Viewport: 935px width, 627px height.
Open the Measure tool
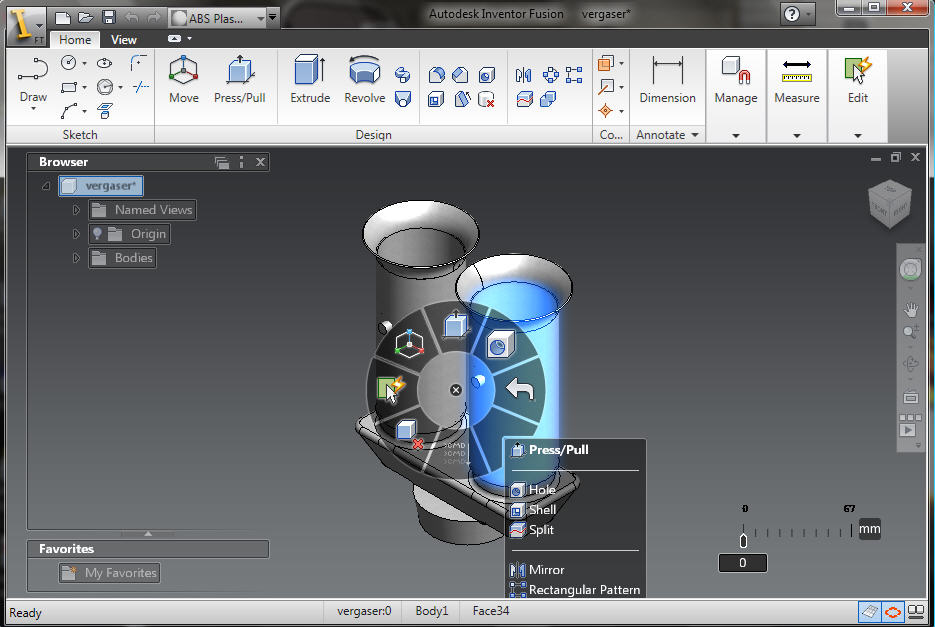[797, 79]
